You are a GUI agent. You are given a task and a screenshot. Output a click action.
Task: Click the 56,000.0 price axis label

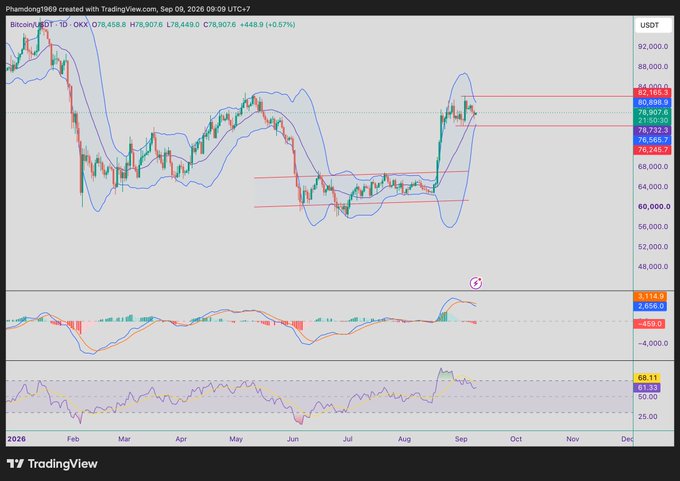coord(653,226)
